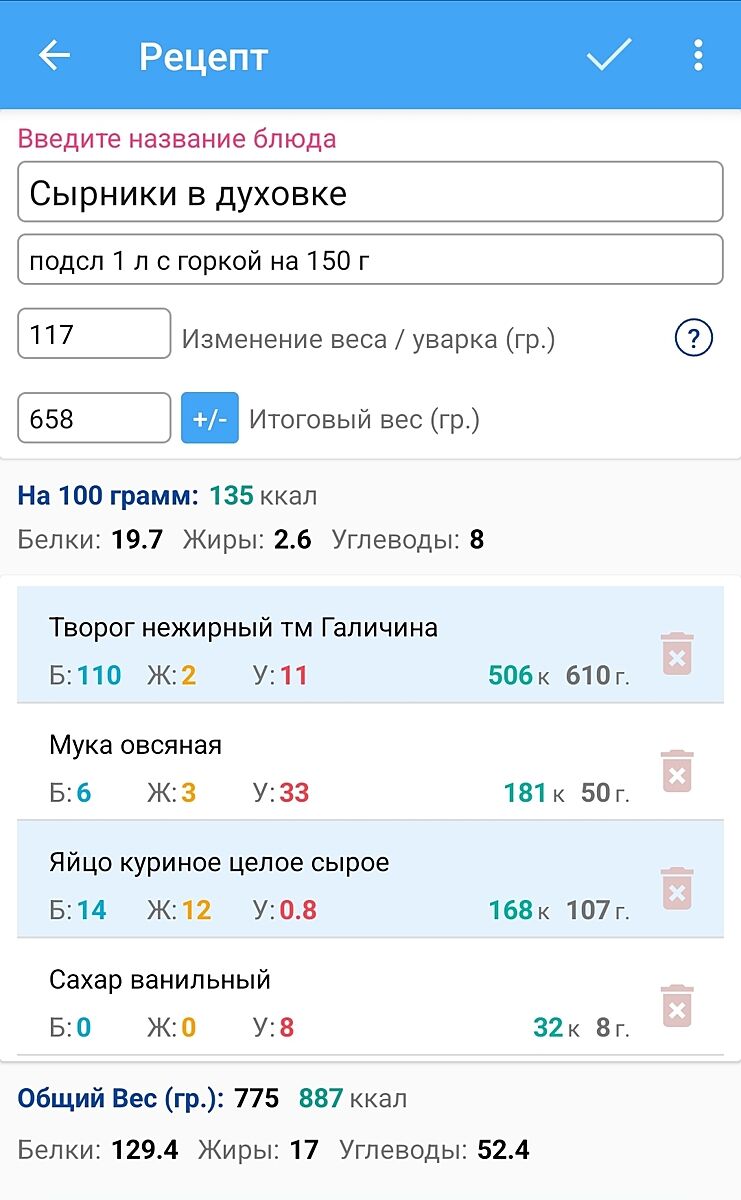The image size is (741, 1200).
Task: Toggle the +/- weight change button
Action: coord(210,418)
